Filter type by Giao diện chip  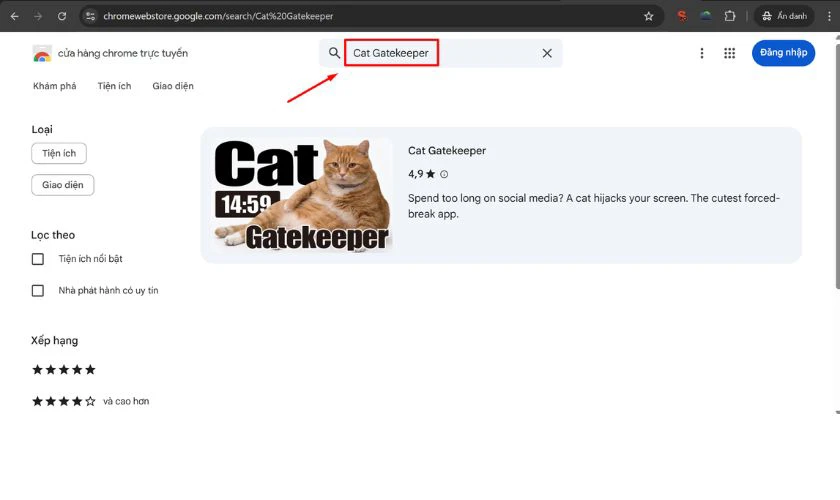63,185
